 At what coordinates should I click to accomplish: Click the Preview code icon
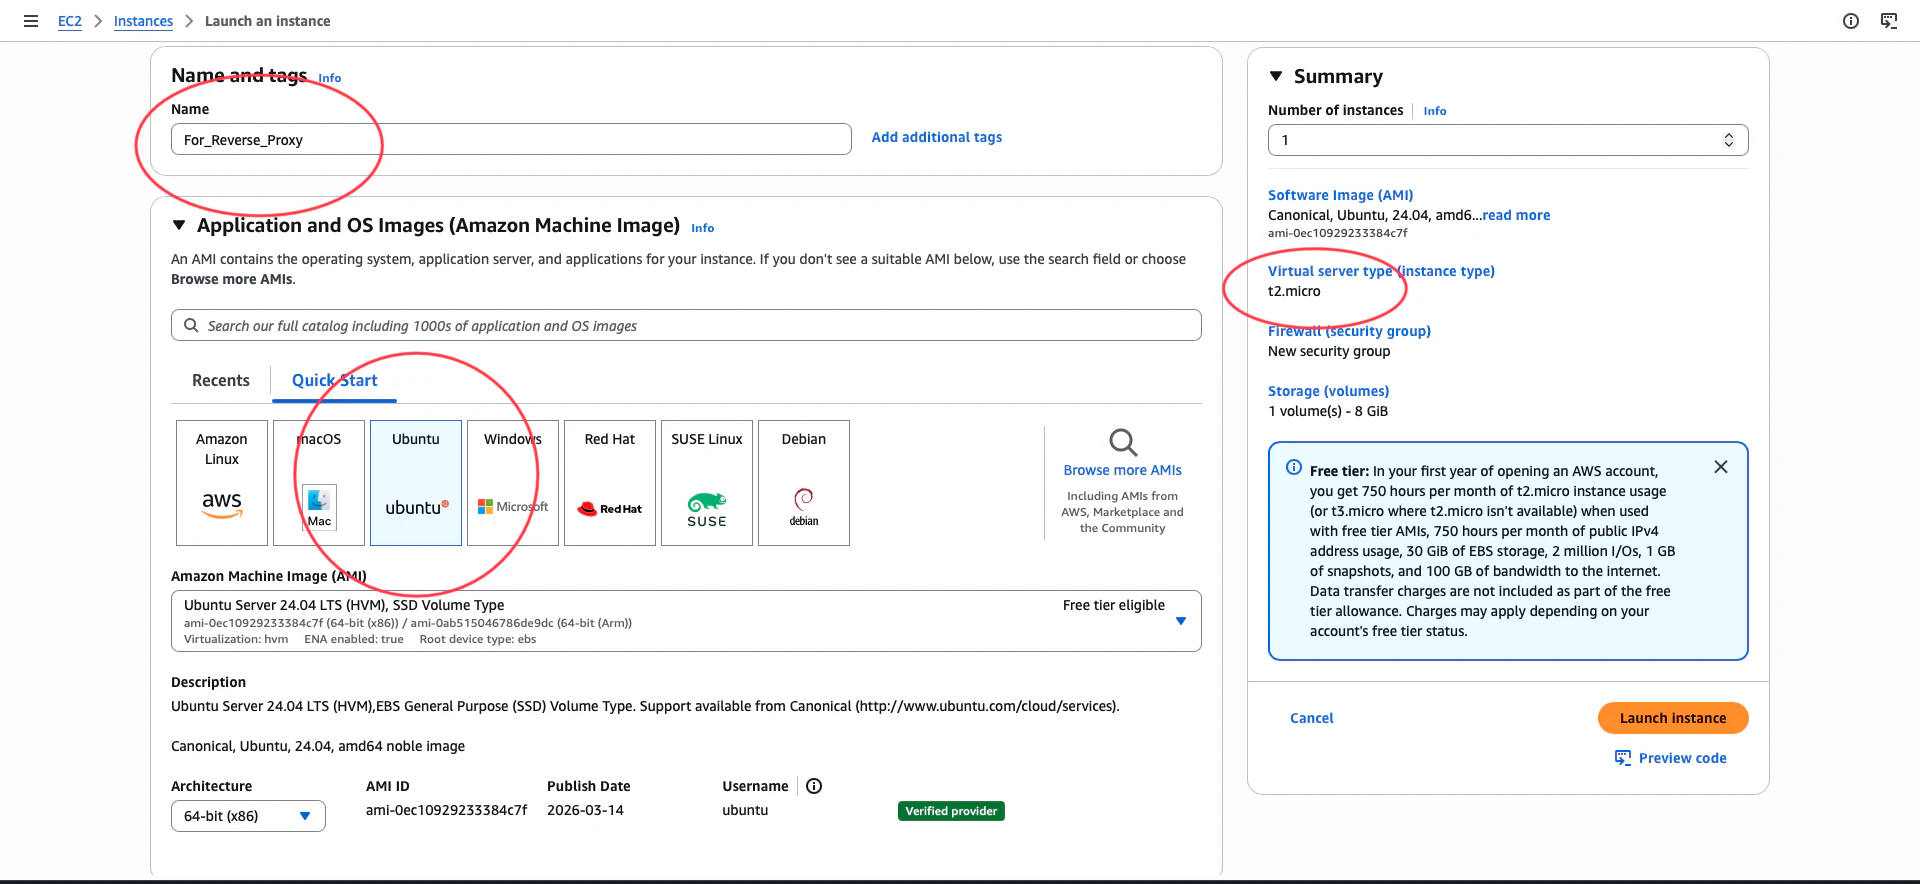(1623, 758)
